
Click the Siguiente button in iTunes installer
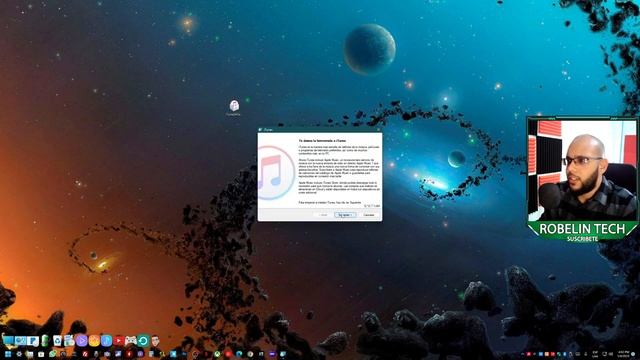point(345,215)
